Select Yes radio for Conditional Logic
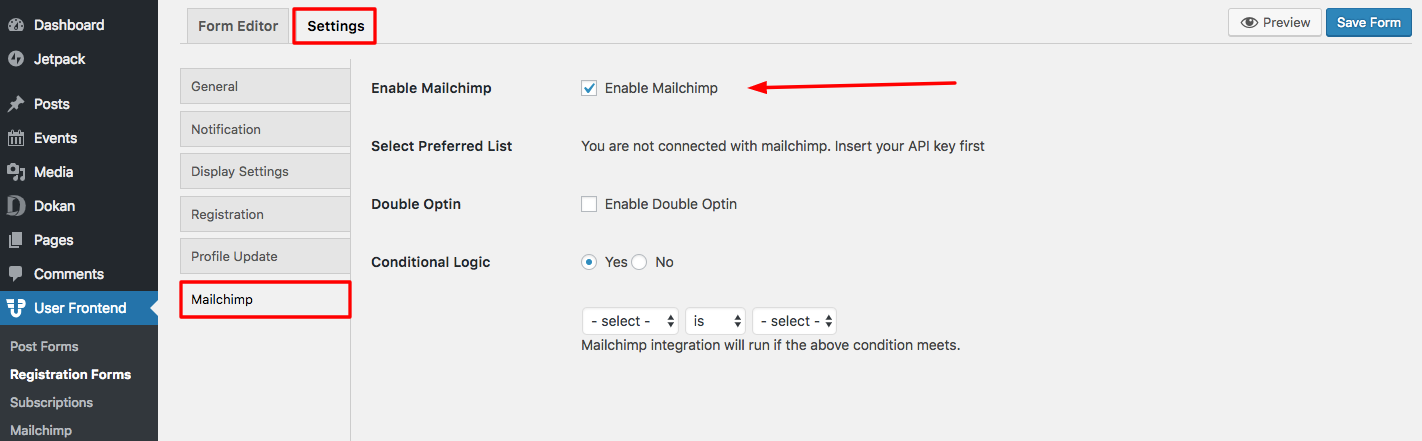Viewport: 1422px width, 441px height. [589, 262]
